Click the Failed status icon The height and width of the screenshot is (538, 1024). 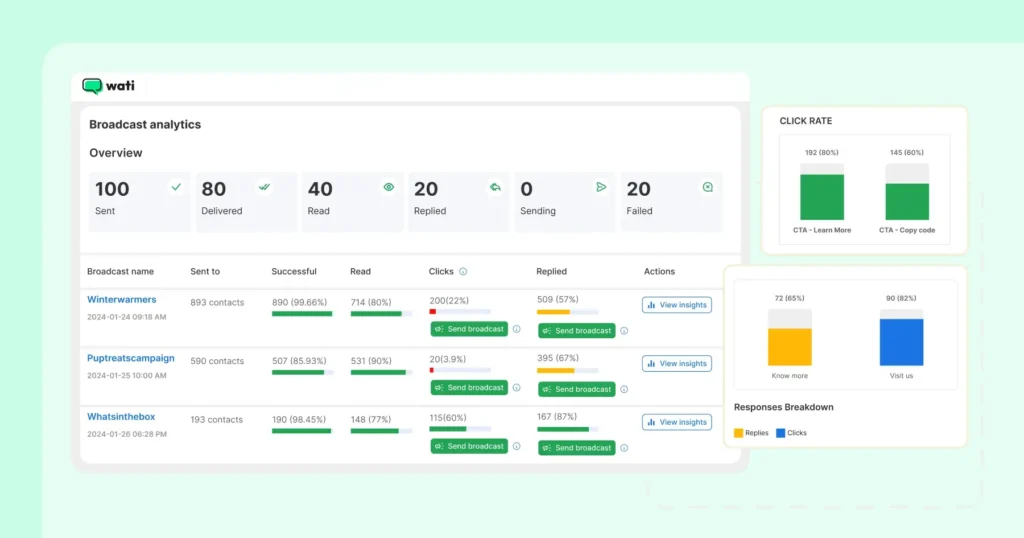tap(708, 186)
